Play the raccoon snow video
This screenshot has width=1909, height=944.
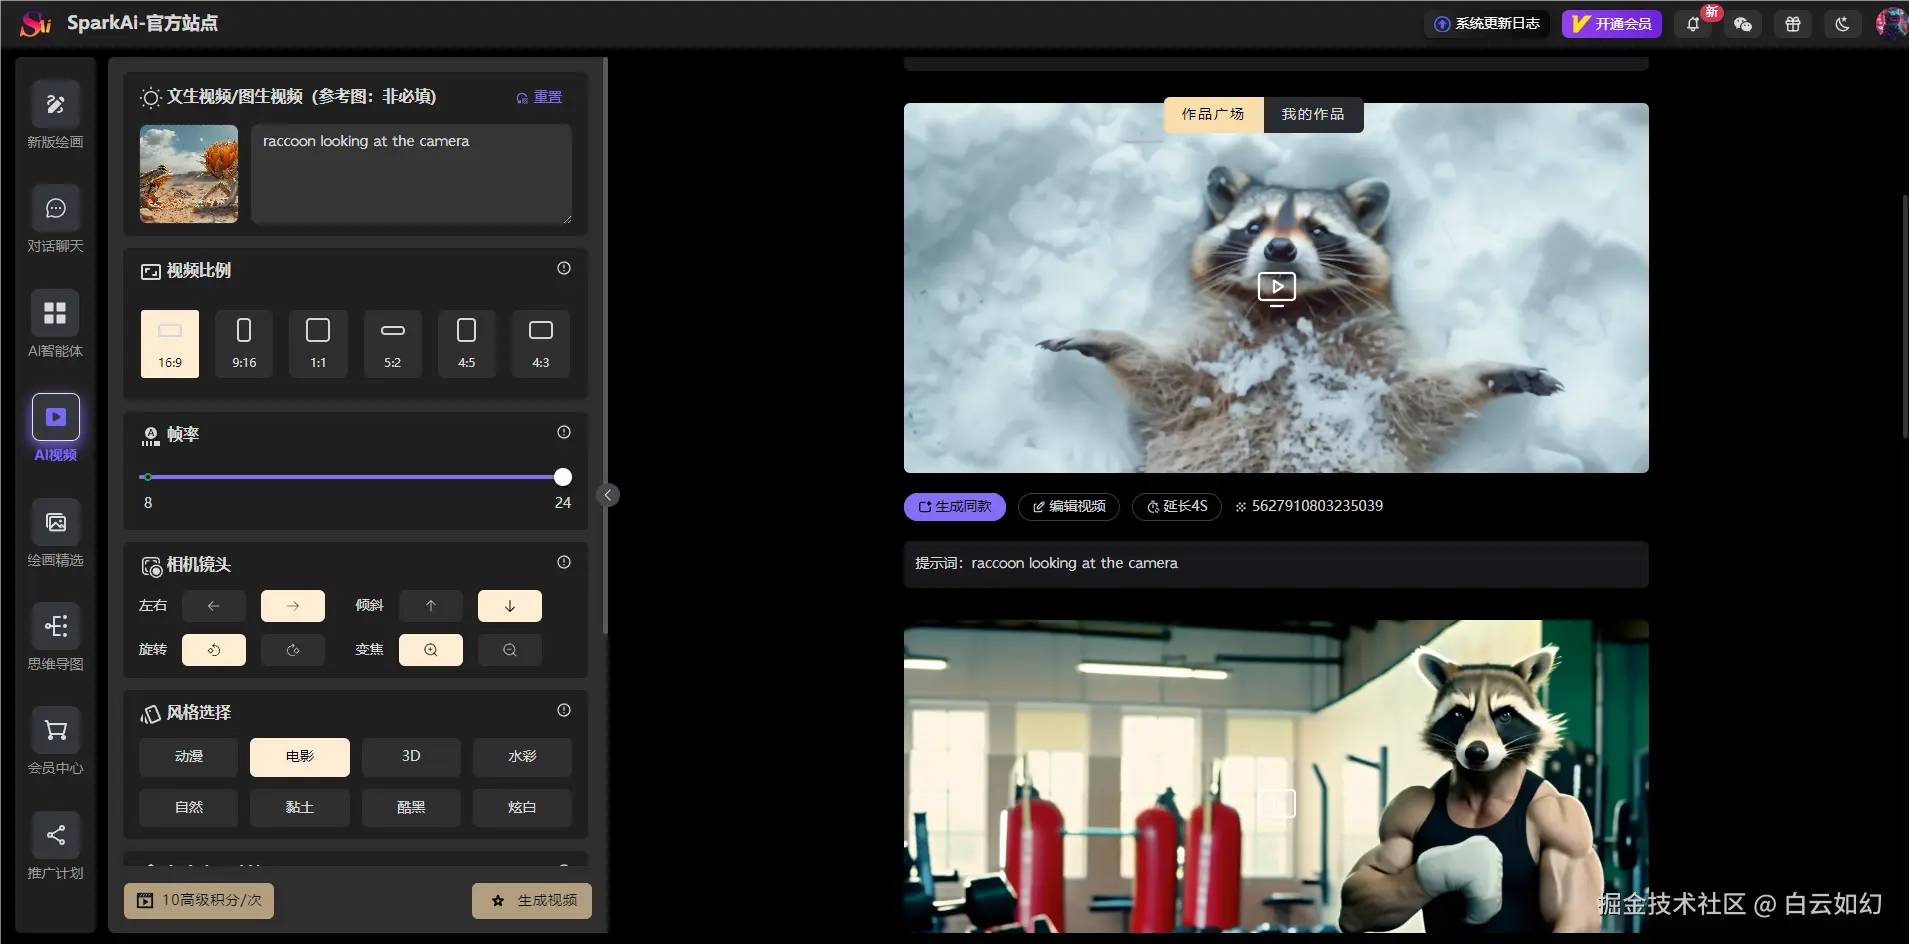(x=1277, y=288)
